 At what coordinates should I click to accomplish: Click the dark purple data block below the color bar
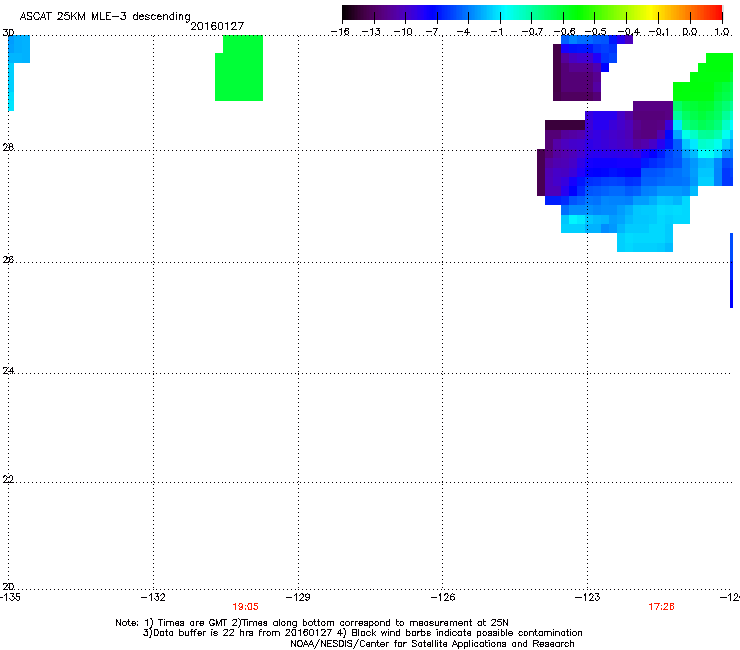coord(577,78)
